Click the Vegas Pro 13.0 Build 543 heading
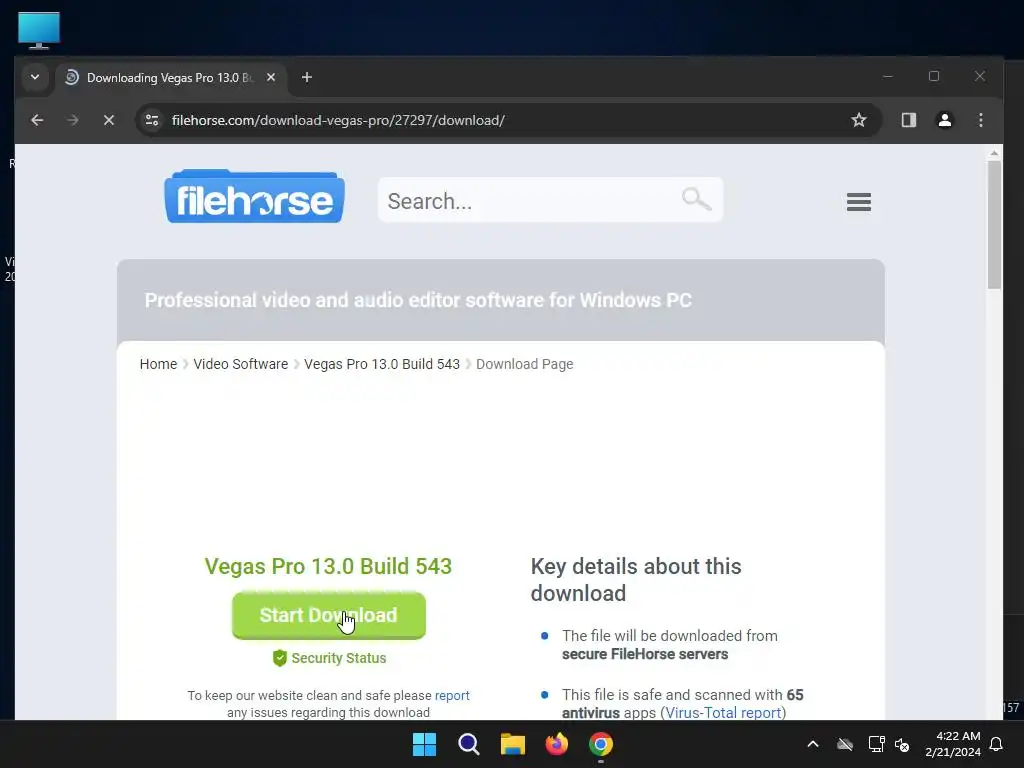 tap(328, 566)
